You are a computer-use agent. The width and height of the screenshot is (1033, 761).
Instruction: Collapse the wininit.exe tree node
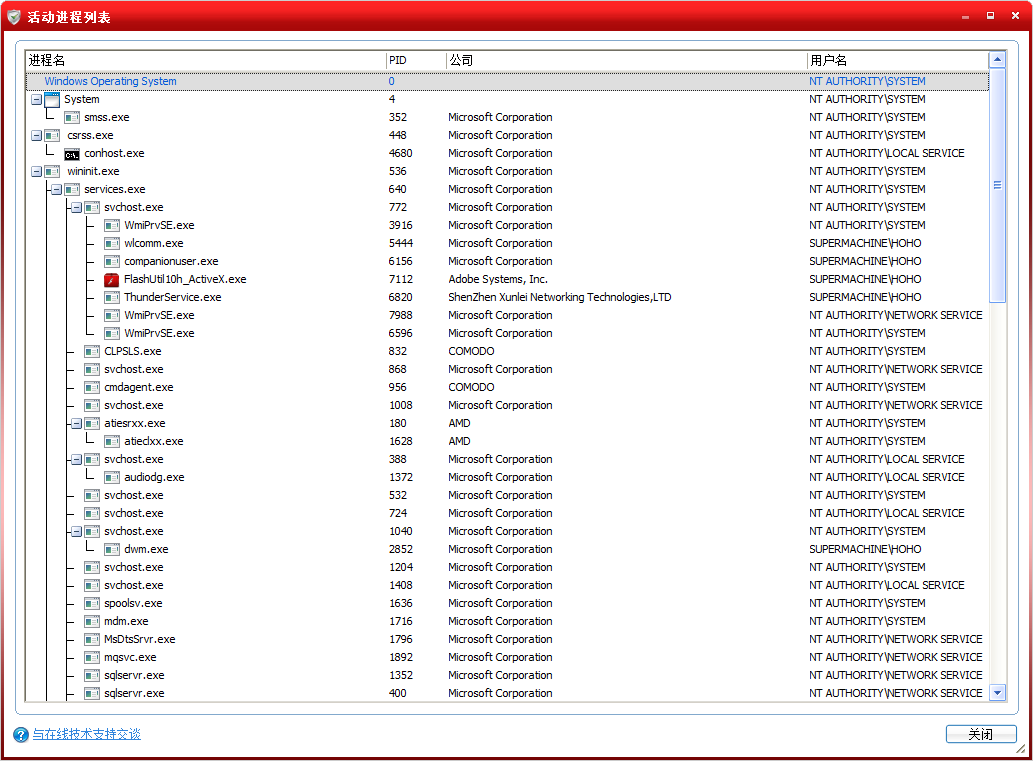click(36, 171)
